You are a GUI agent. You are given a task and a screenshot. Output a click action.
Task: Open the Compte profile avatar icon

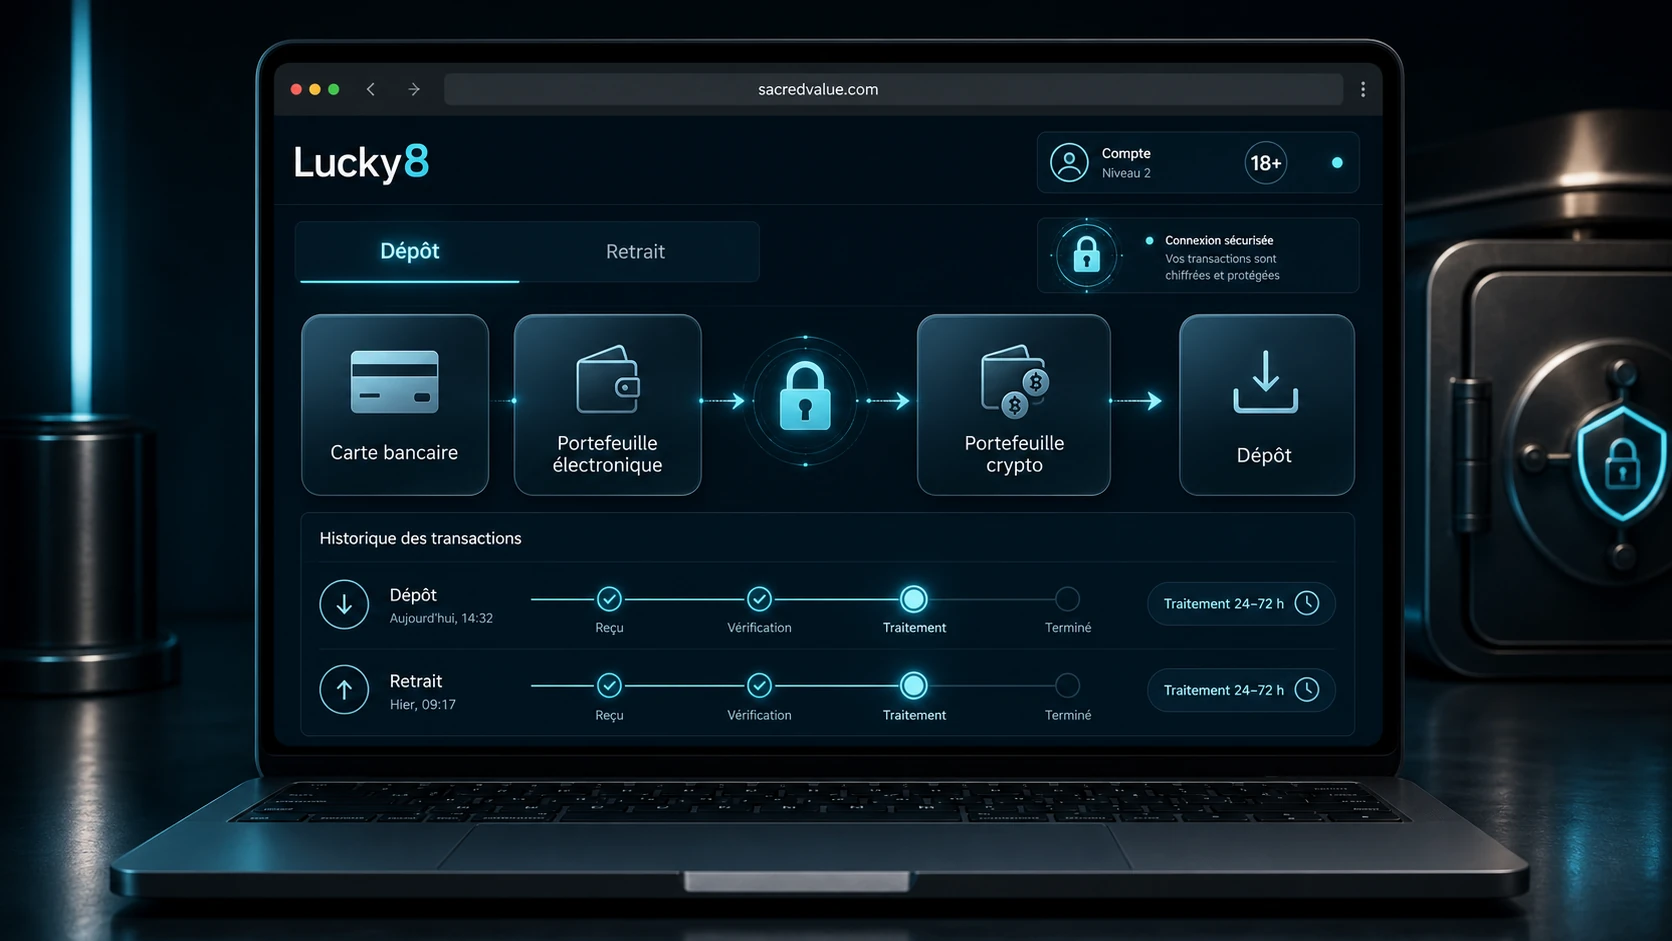pos(1069,162)
